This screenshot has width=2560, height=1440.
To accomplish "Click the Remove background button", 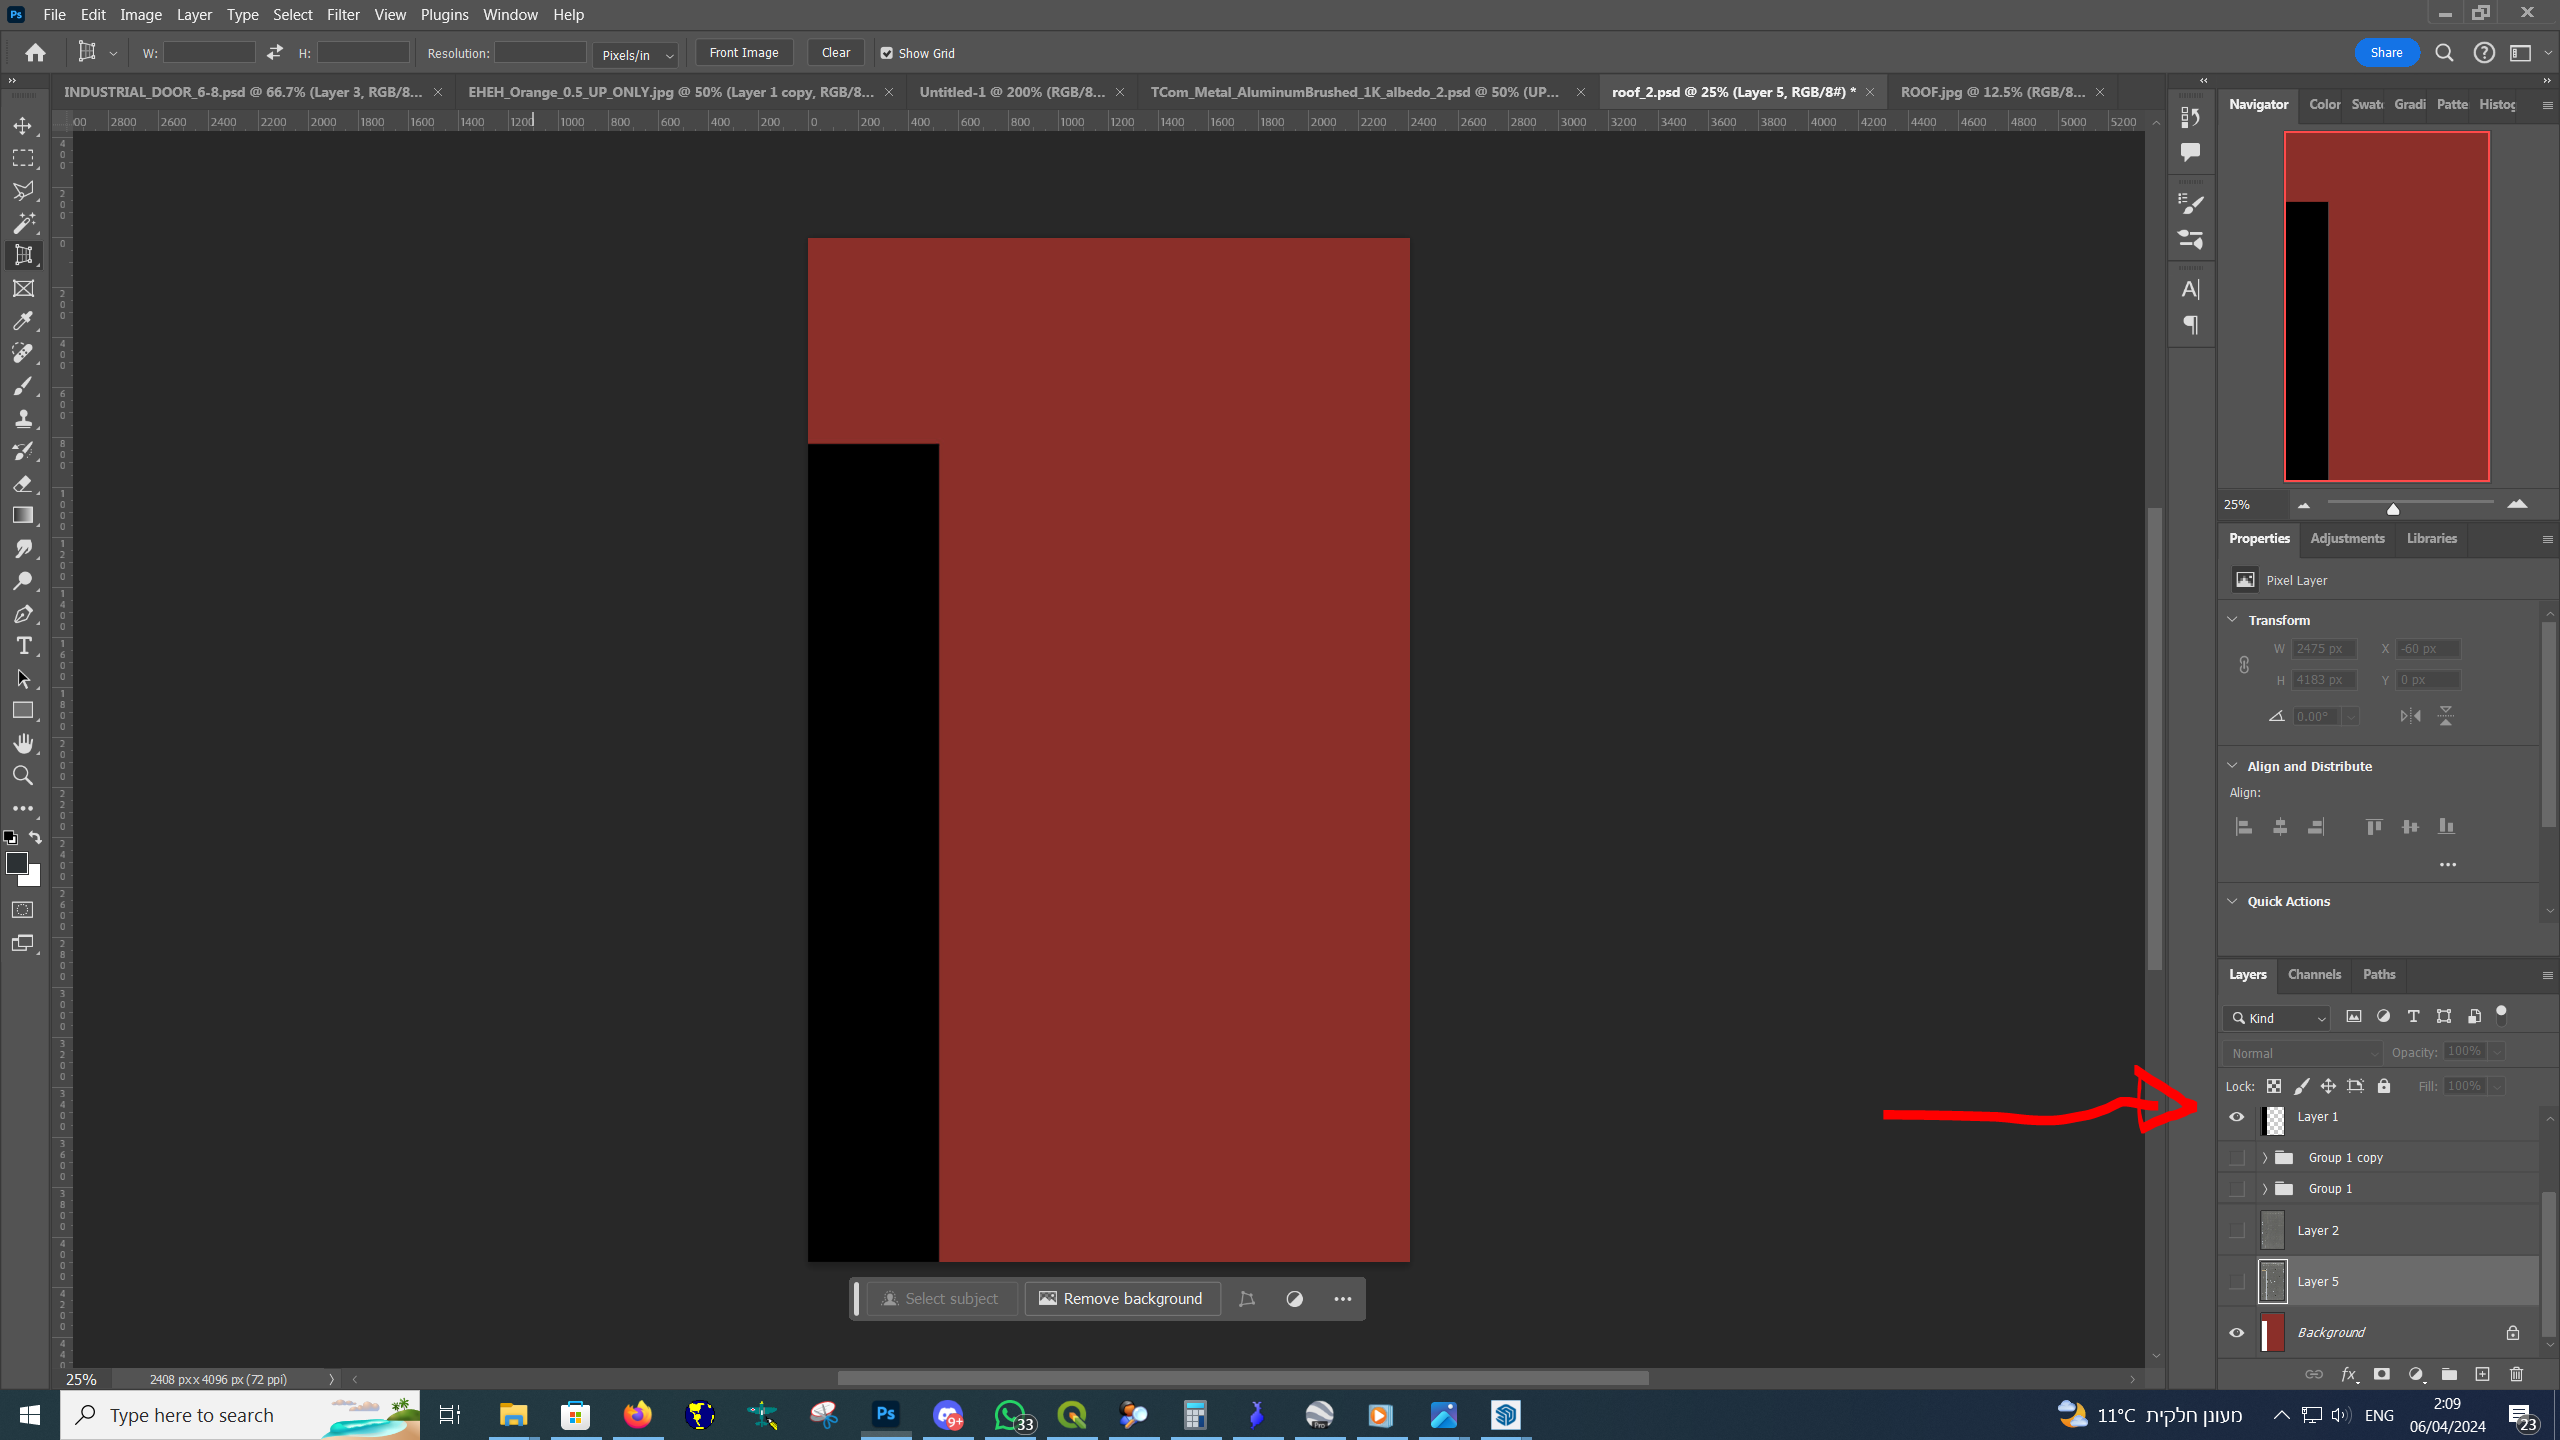I will tap(1121, 1299).
